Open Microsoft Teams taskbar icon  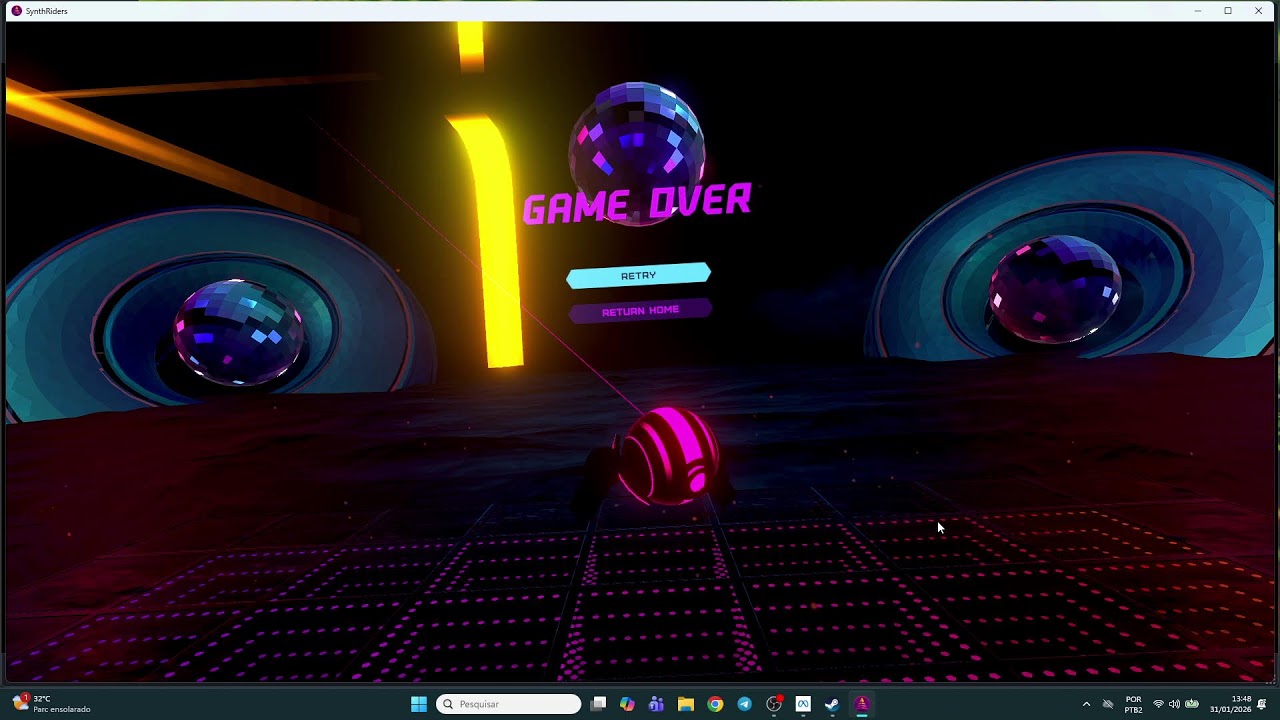(x=656, y=704)
